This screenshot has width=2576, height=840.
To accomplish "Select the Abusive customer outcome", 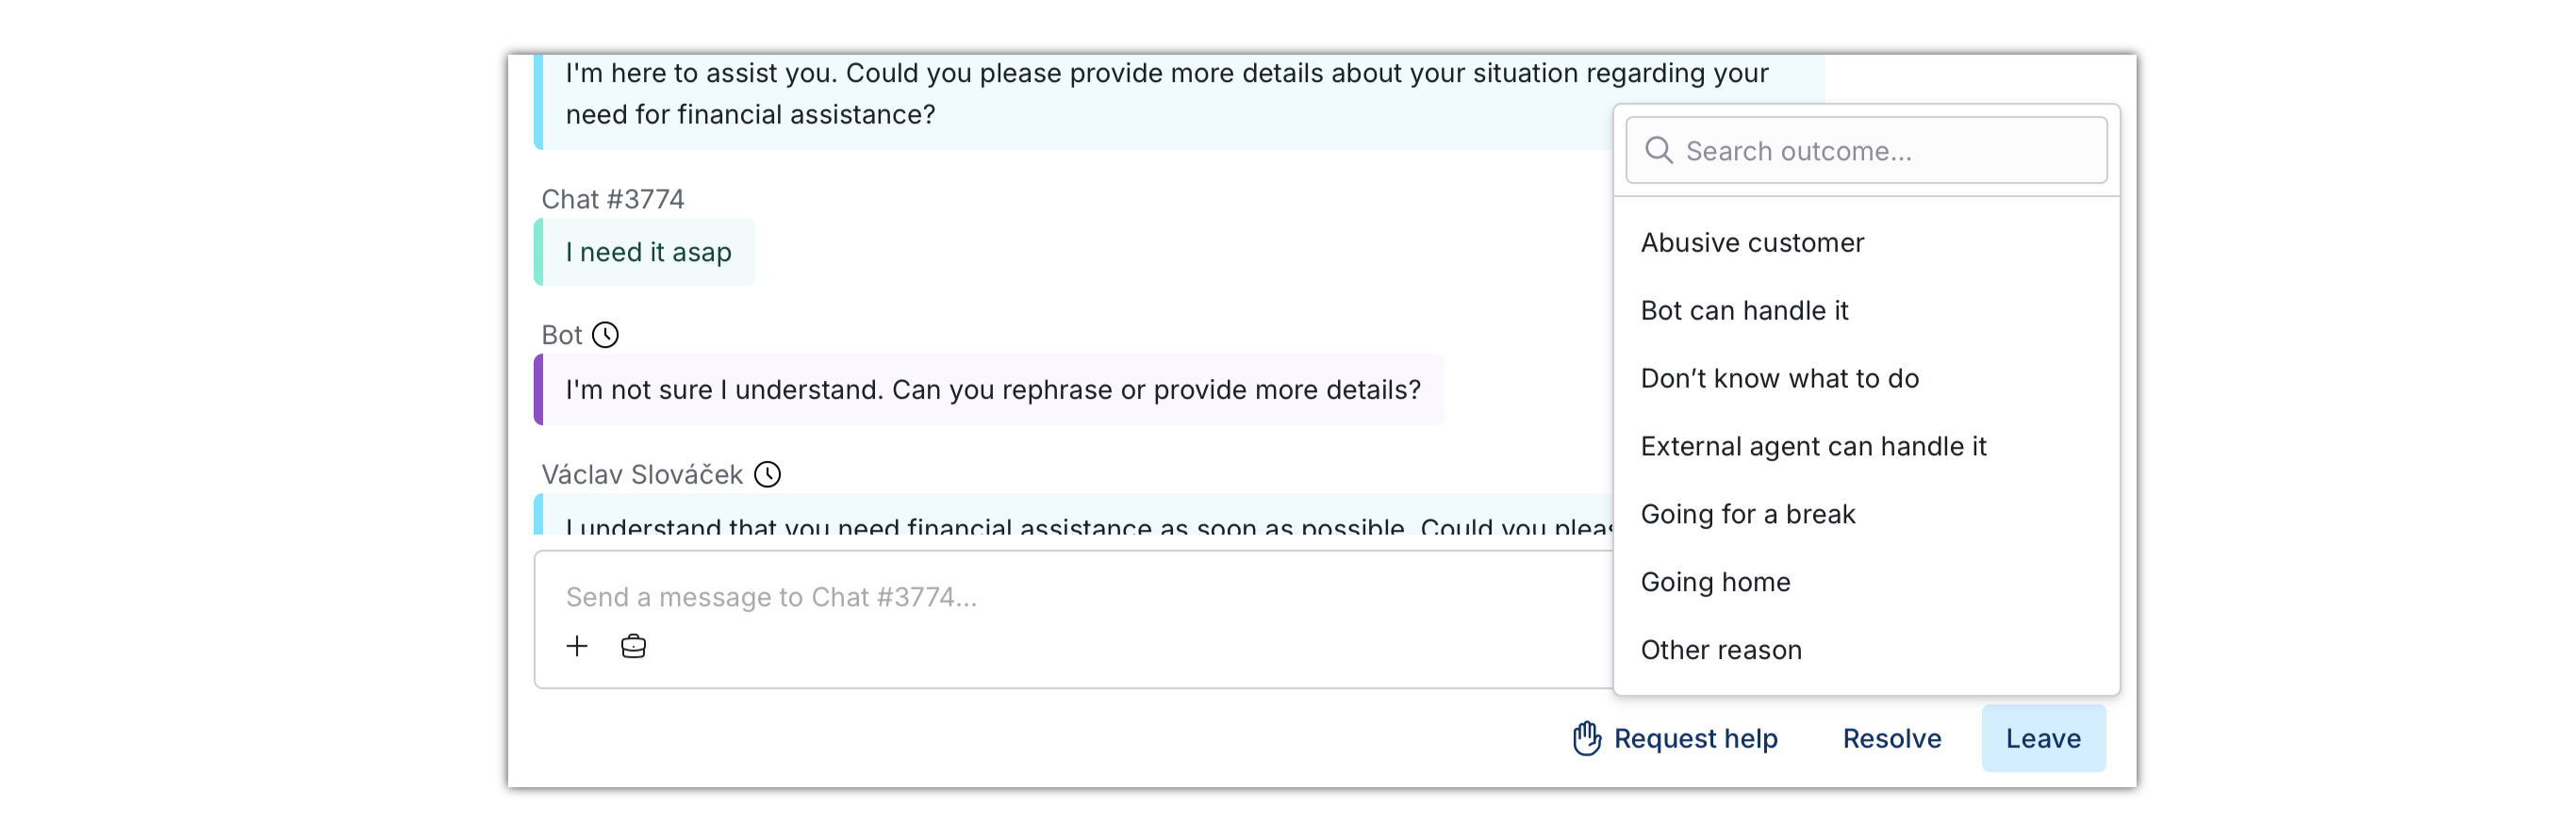I will (x=1866, y=243).
